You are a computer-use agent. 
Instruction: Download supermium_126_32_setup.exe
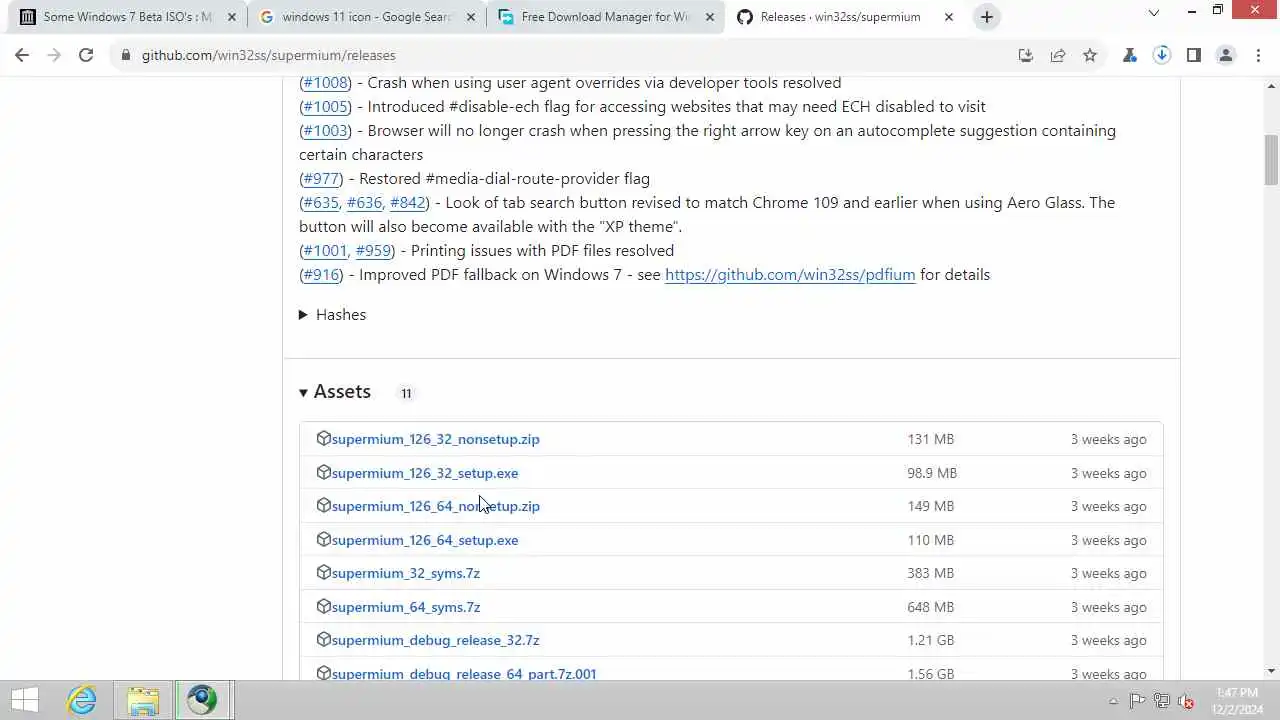click(425, 473)
